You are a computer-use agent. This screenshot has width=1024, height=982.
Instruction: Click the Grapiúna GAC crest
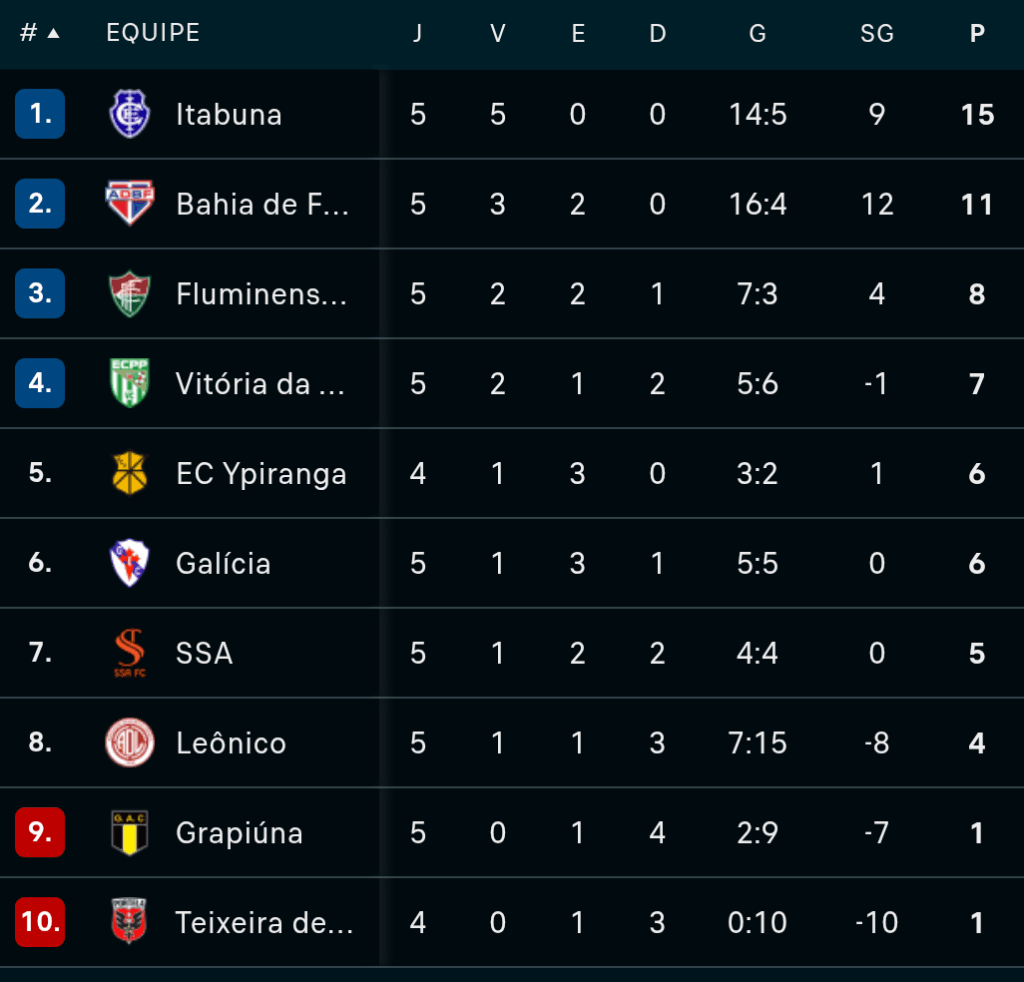point(129,832)
